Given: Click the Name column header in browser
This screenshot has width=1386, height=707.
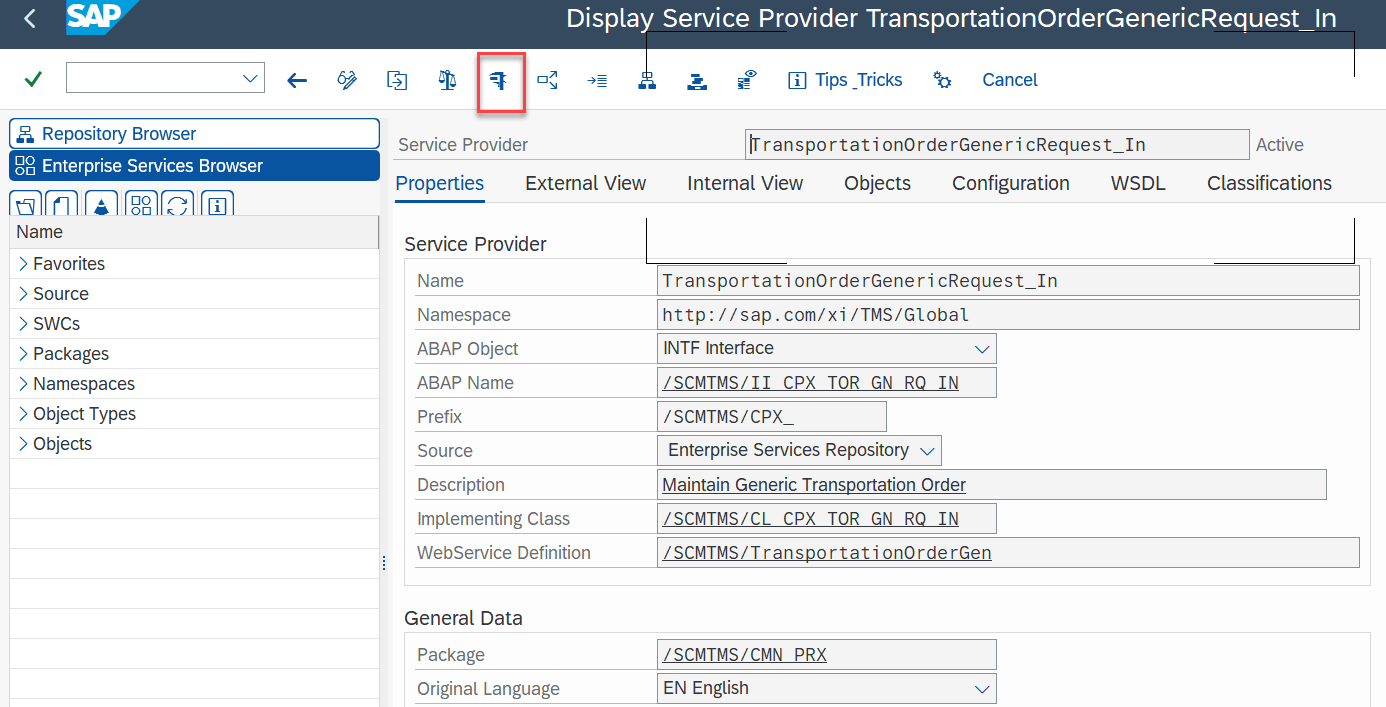Looking at the screenshot, I should click(x=194, y=232).
